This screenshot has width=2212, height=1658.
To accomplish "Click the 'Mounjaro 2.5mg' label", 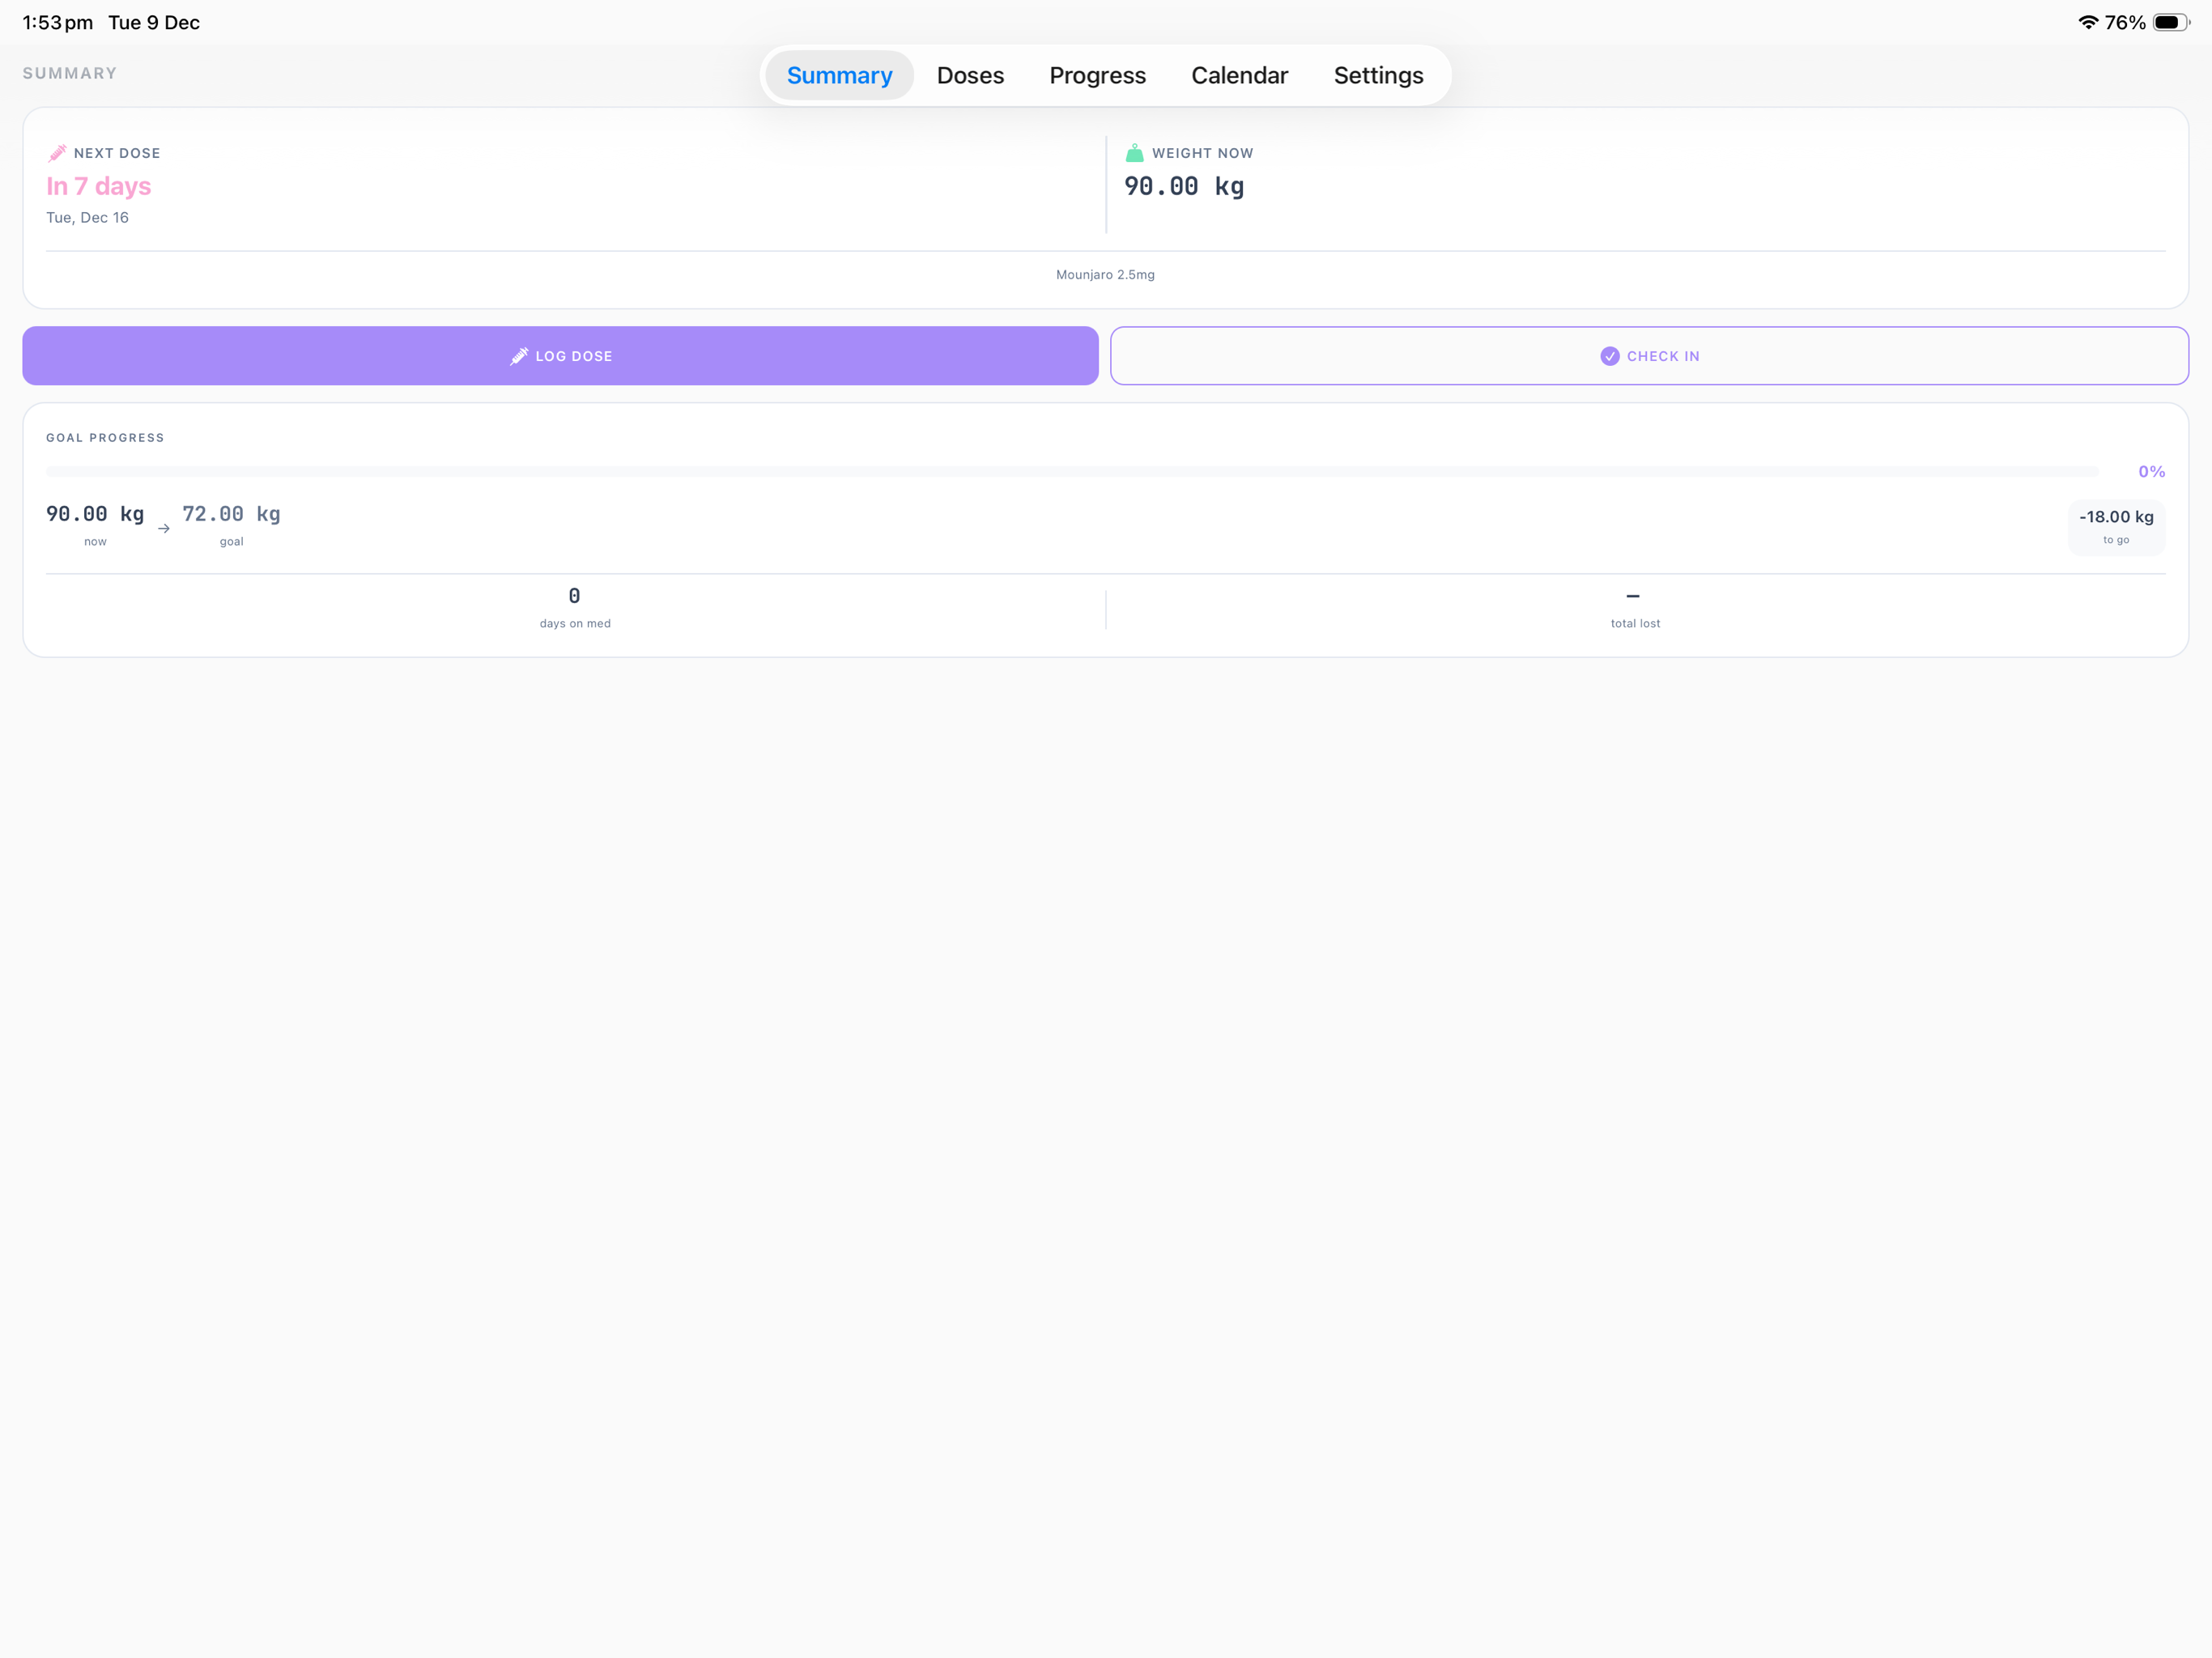I will pos(1105,274).
